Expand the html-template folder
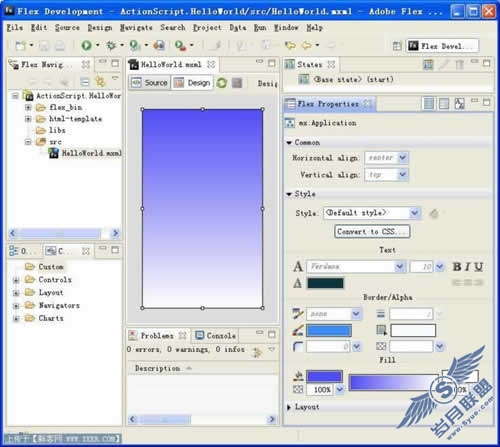 click(x=28, y=119)
